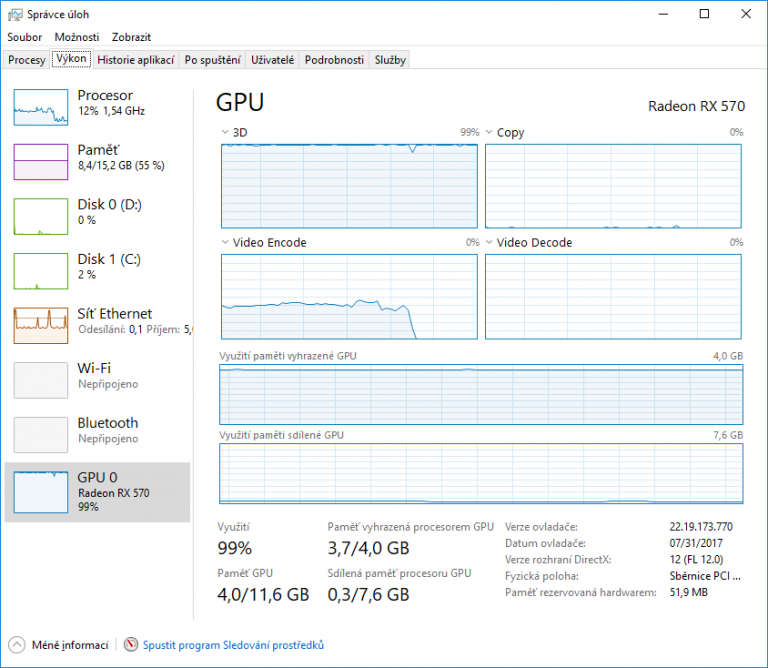
Task: Select the Wi-Fi graph icon
Action: pos(41,379)
